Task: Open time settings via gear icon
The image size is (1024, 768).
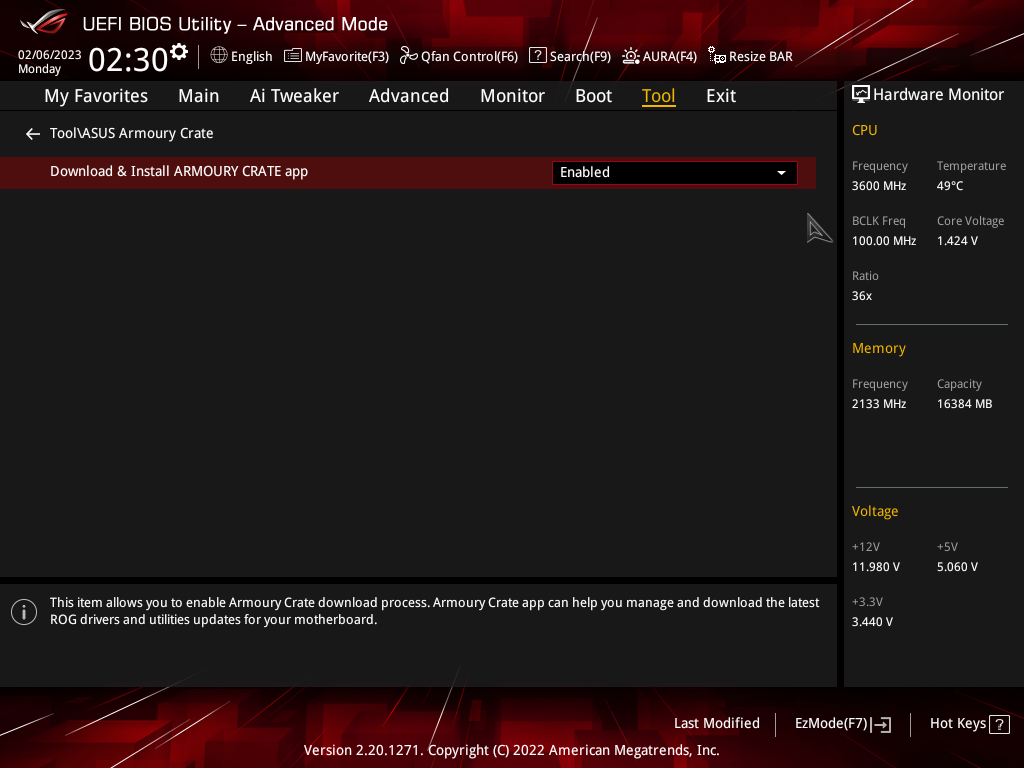Action: [179, 52]
